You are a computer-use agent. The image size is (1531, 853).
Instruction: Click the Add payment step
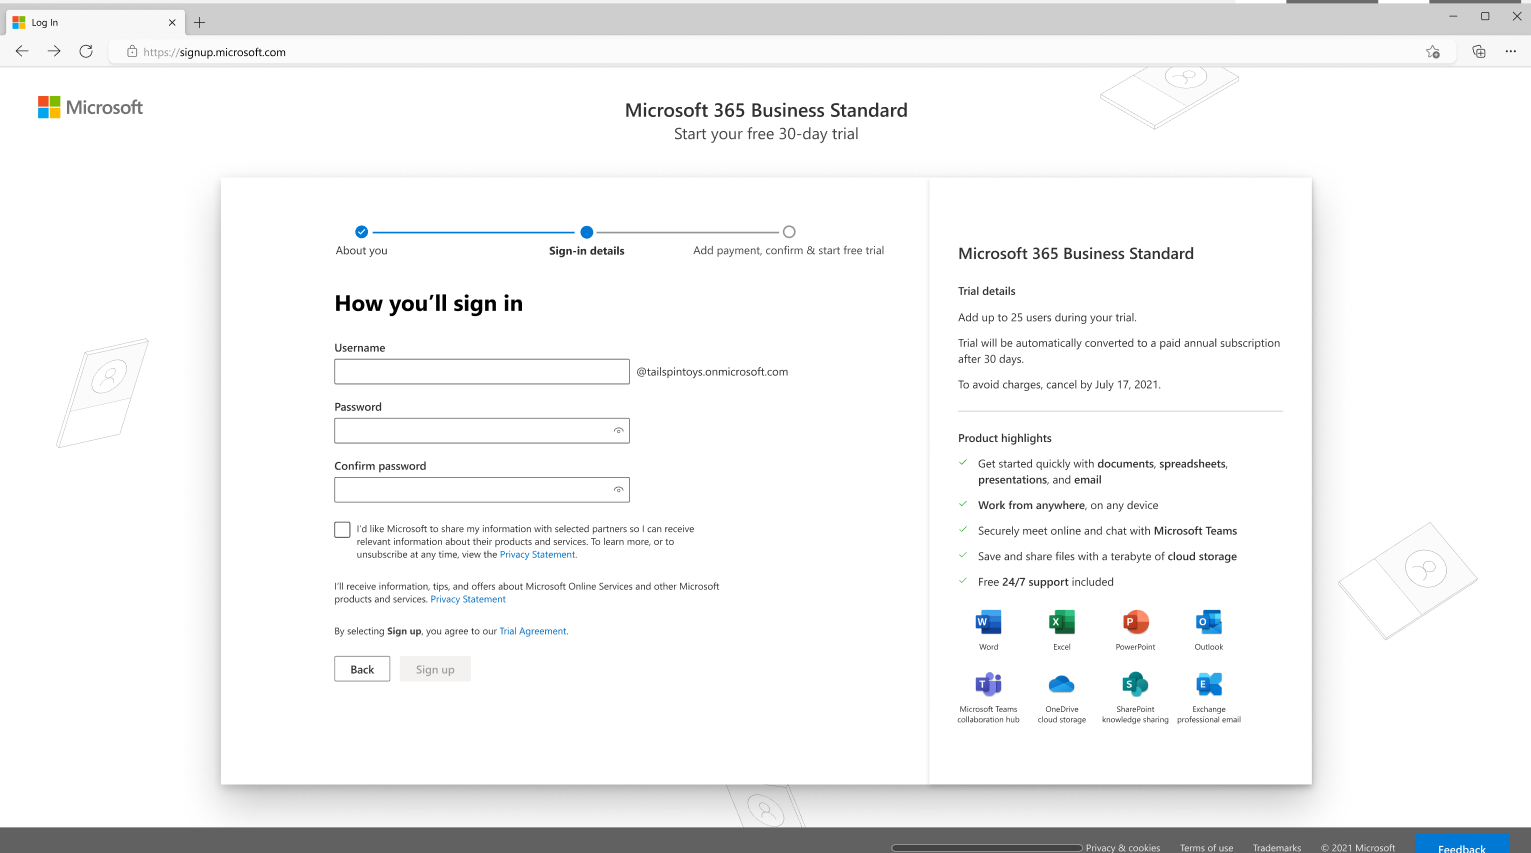[788, 242]
